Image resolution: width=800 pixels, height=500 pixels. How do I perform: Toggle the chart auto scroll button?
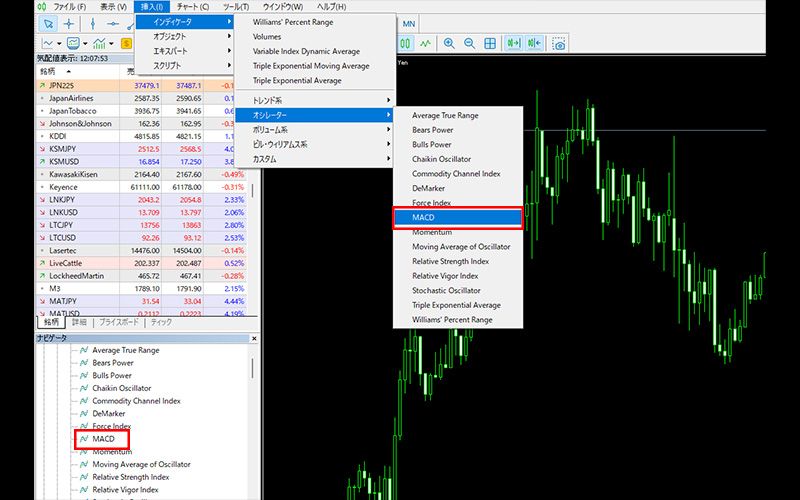(x=514, y=44)
